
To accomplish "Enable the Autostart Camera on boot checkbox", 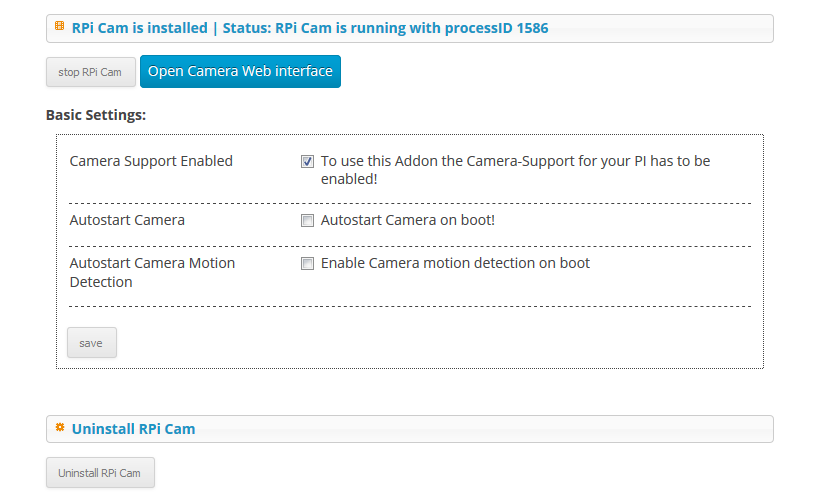I will pyautogui.click(x=307, y=221).
